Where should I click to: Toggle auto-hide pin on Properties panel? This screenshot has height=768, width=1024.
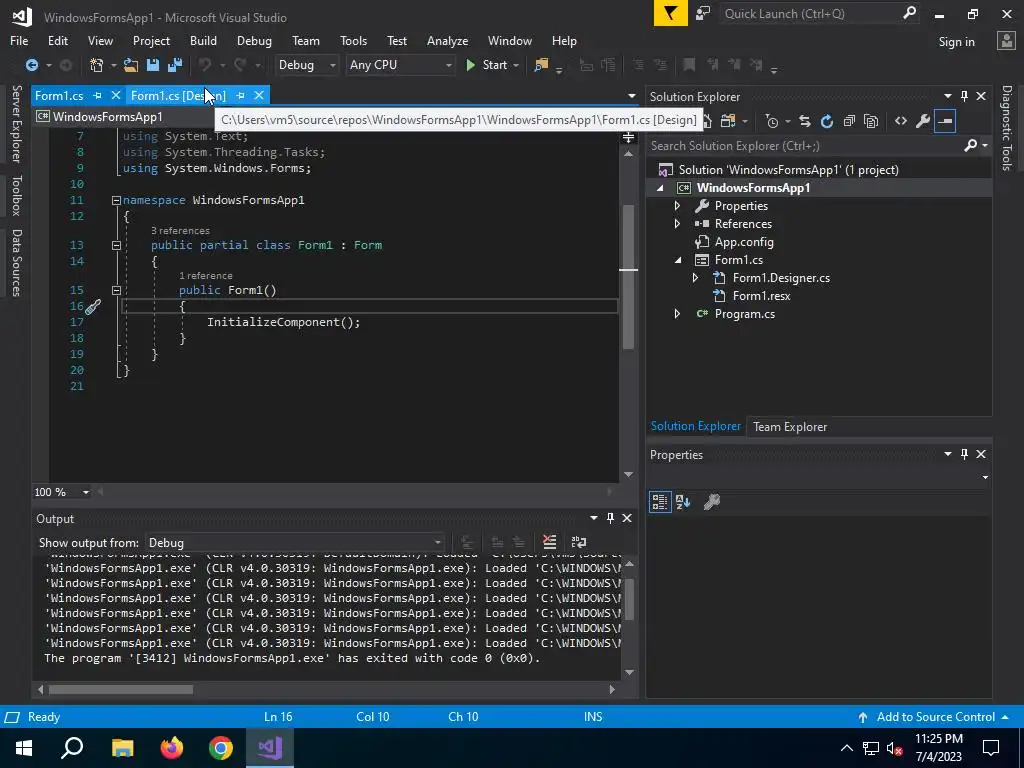coord(964,454)
